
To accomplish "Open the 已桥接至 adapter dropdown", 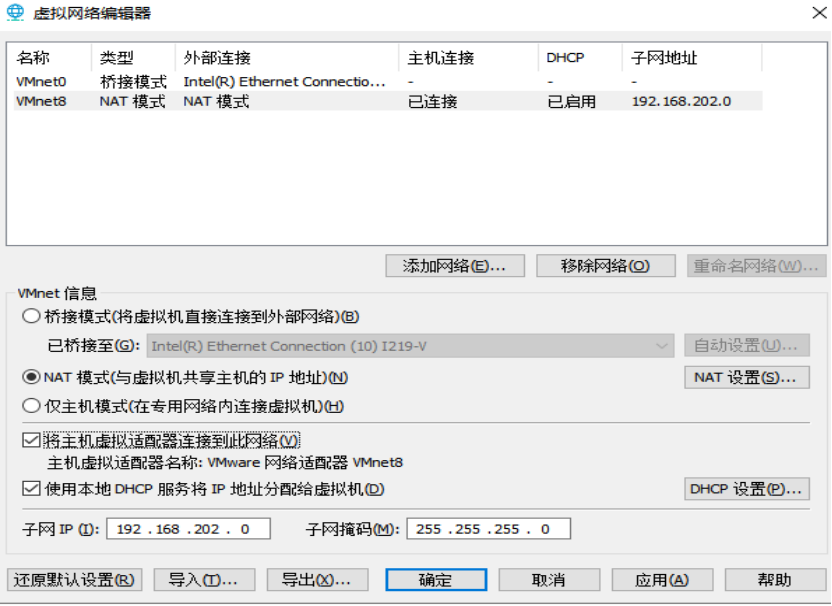I will [x=410, y=346].
